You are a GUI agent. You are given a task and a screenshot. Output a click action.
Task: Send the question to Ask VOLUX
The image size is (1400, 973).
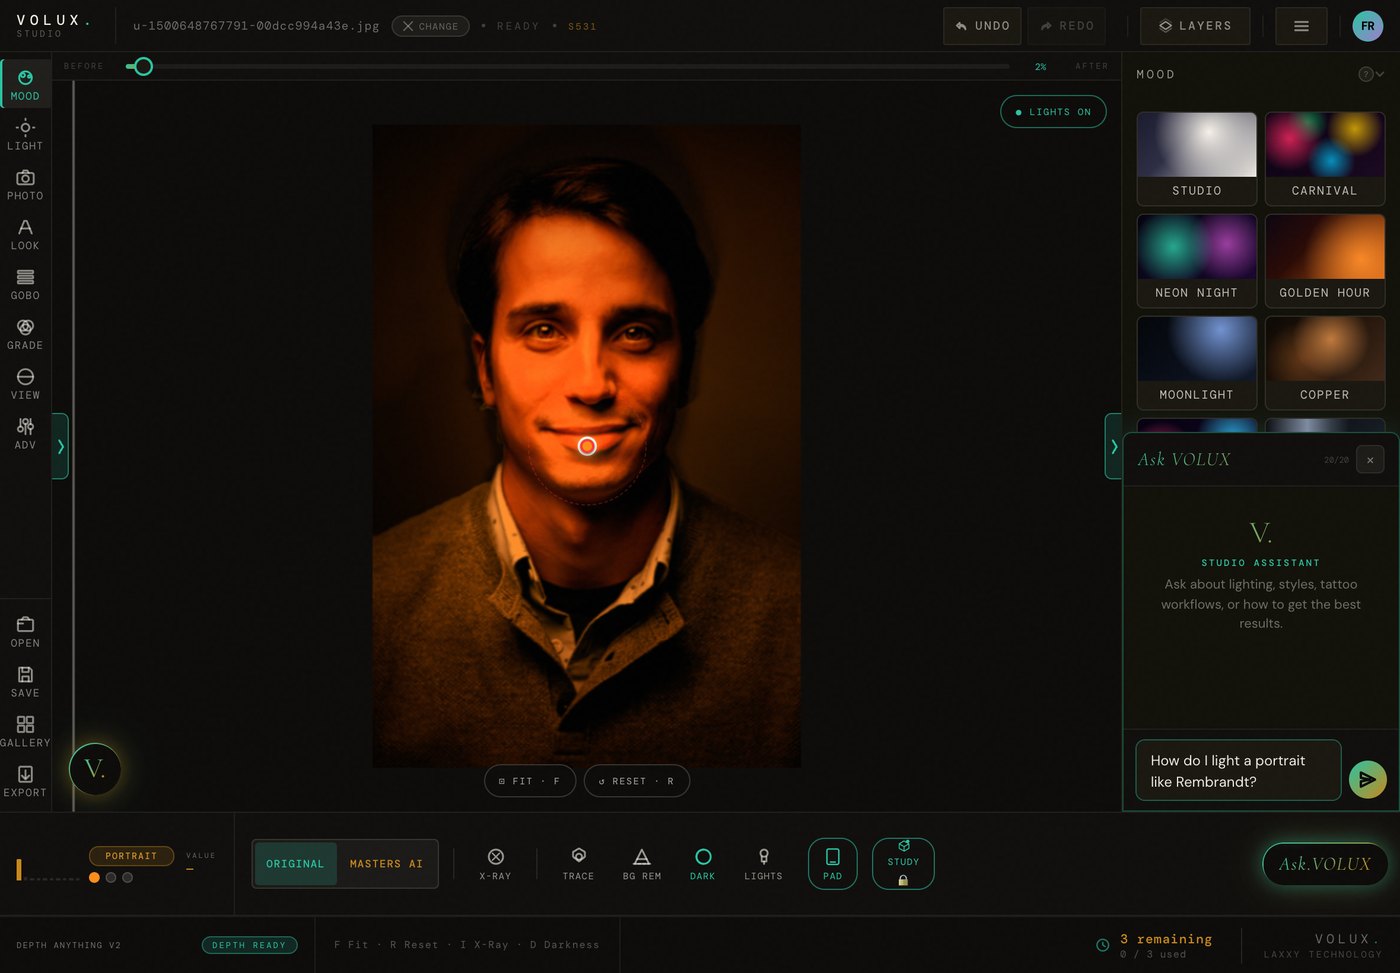tap(1367, 780)
